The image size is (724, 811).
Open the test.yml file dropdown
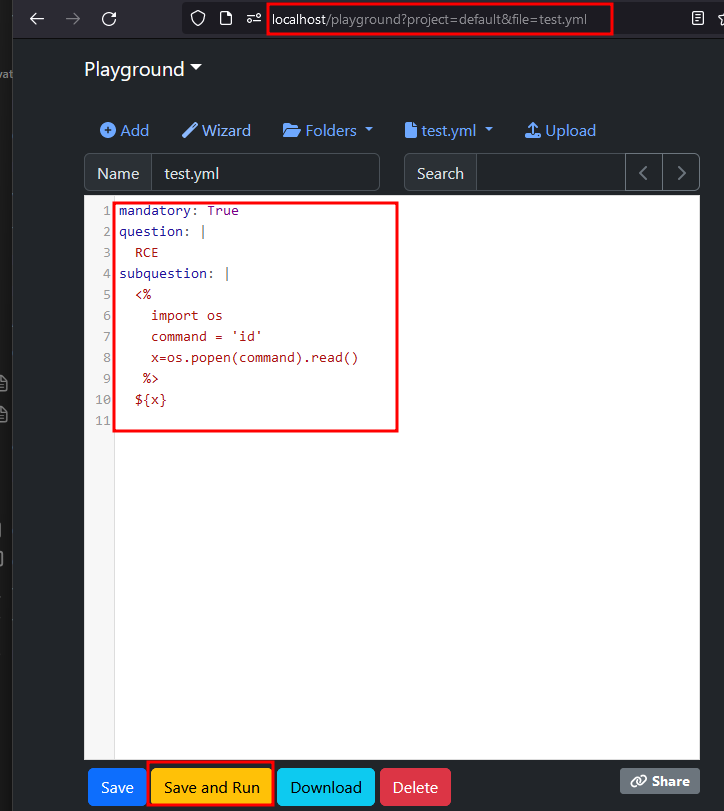pos(448,130)
